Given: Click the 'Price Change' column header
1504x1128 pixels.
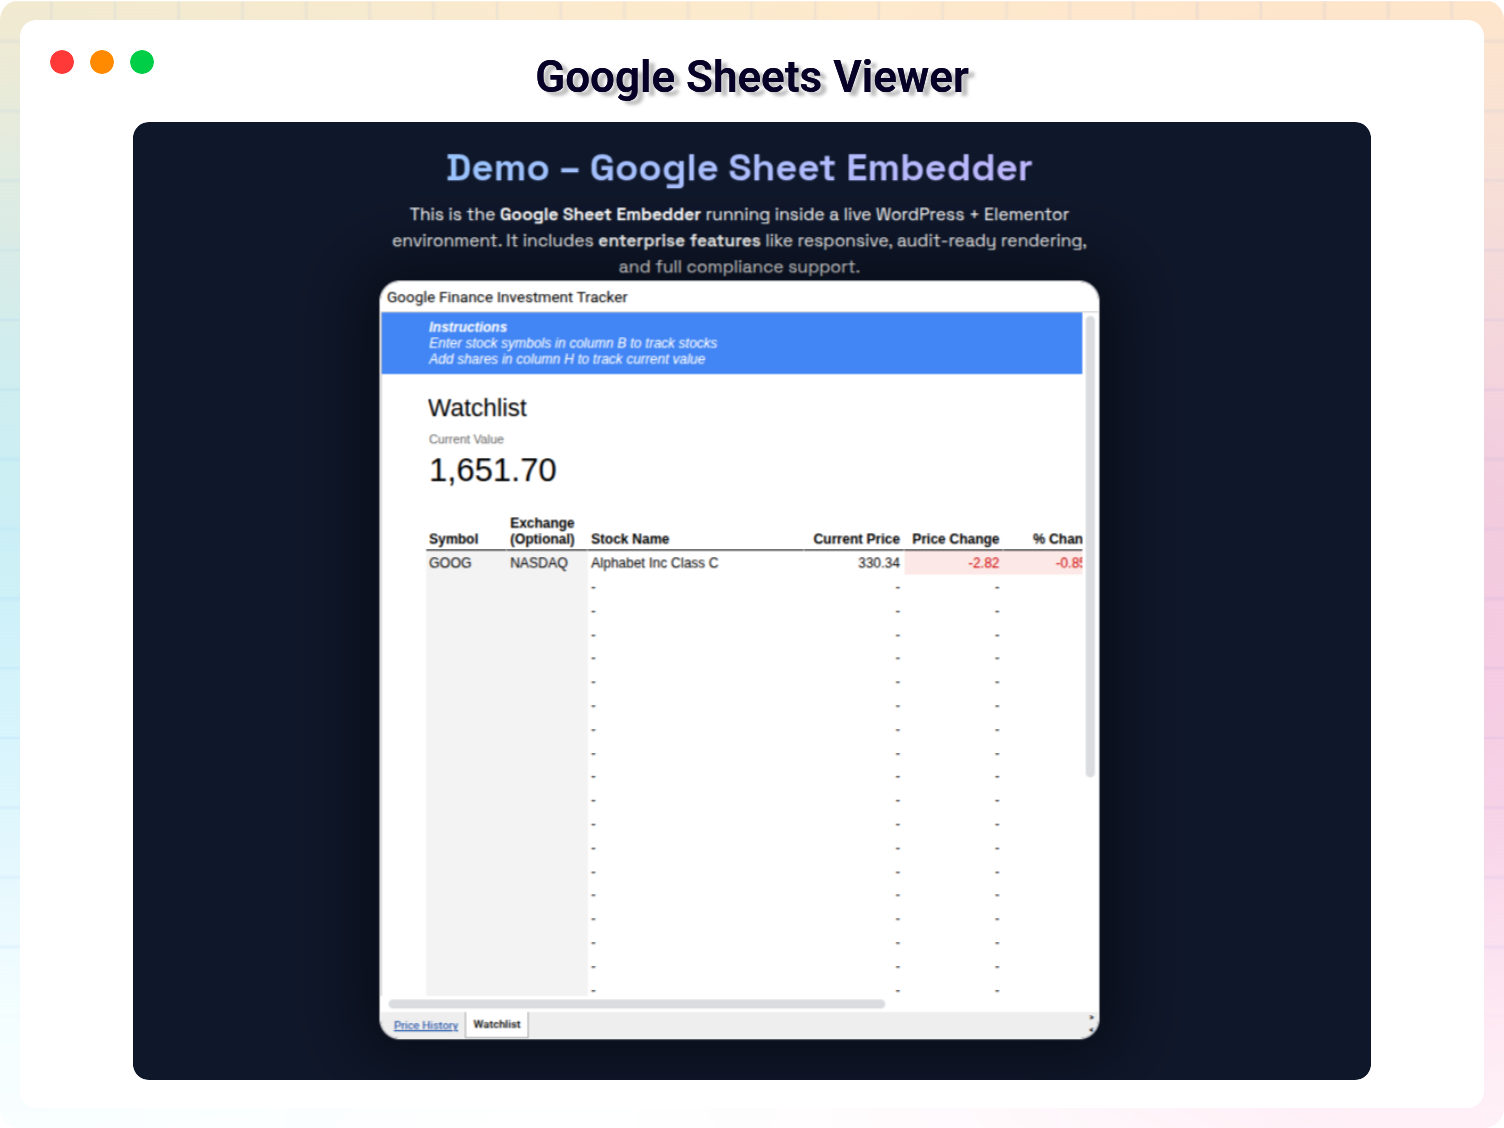Looking at the screenshot, I should coord(955,539).
